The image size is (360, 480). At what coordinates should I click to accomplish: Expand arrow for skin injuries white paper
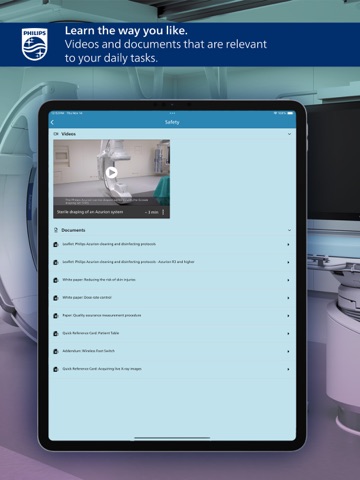[288, 280]
